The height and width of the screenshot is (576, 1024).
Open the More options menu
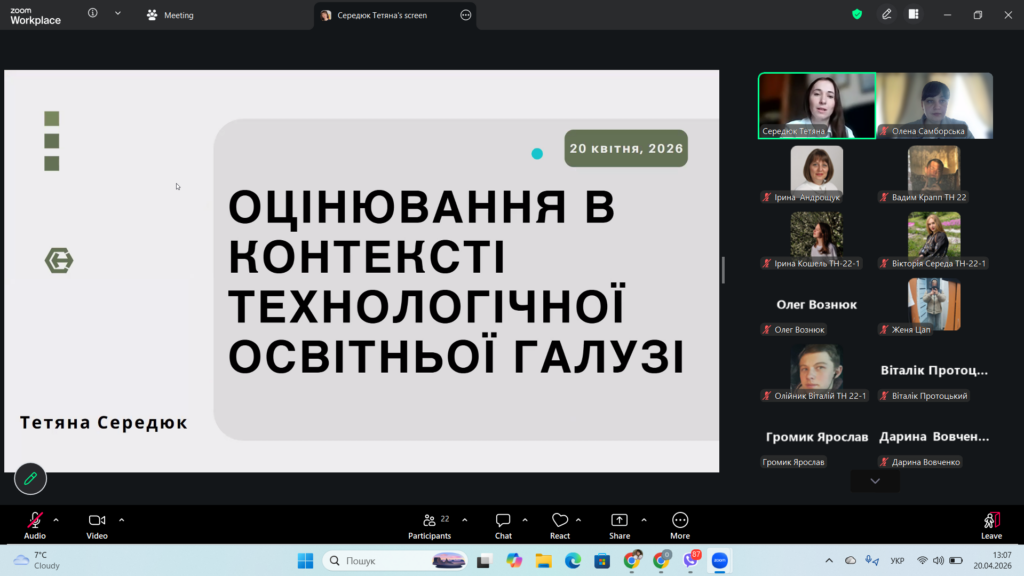click(x=680, y=524)
